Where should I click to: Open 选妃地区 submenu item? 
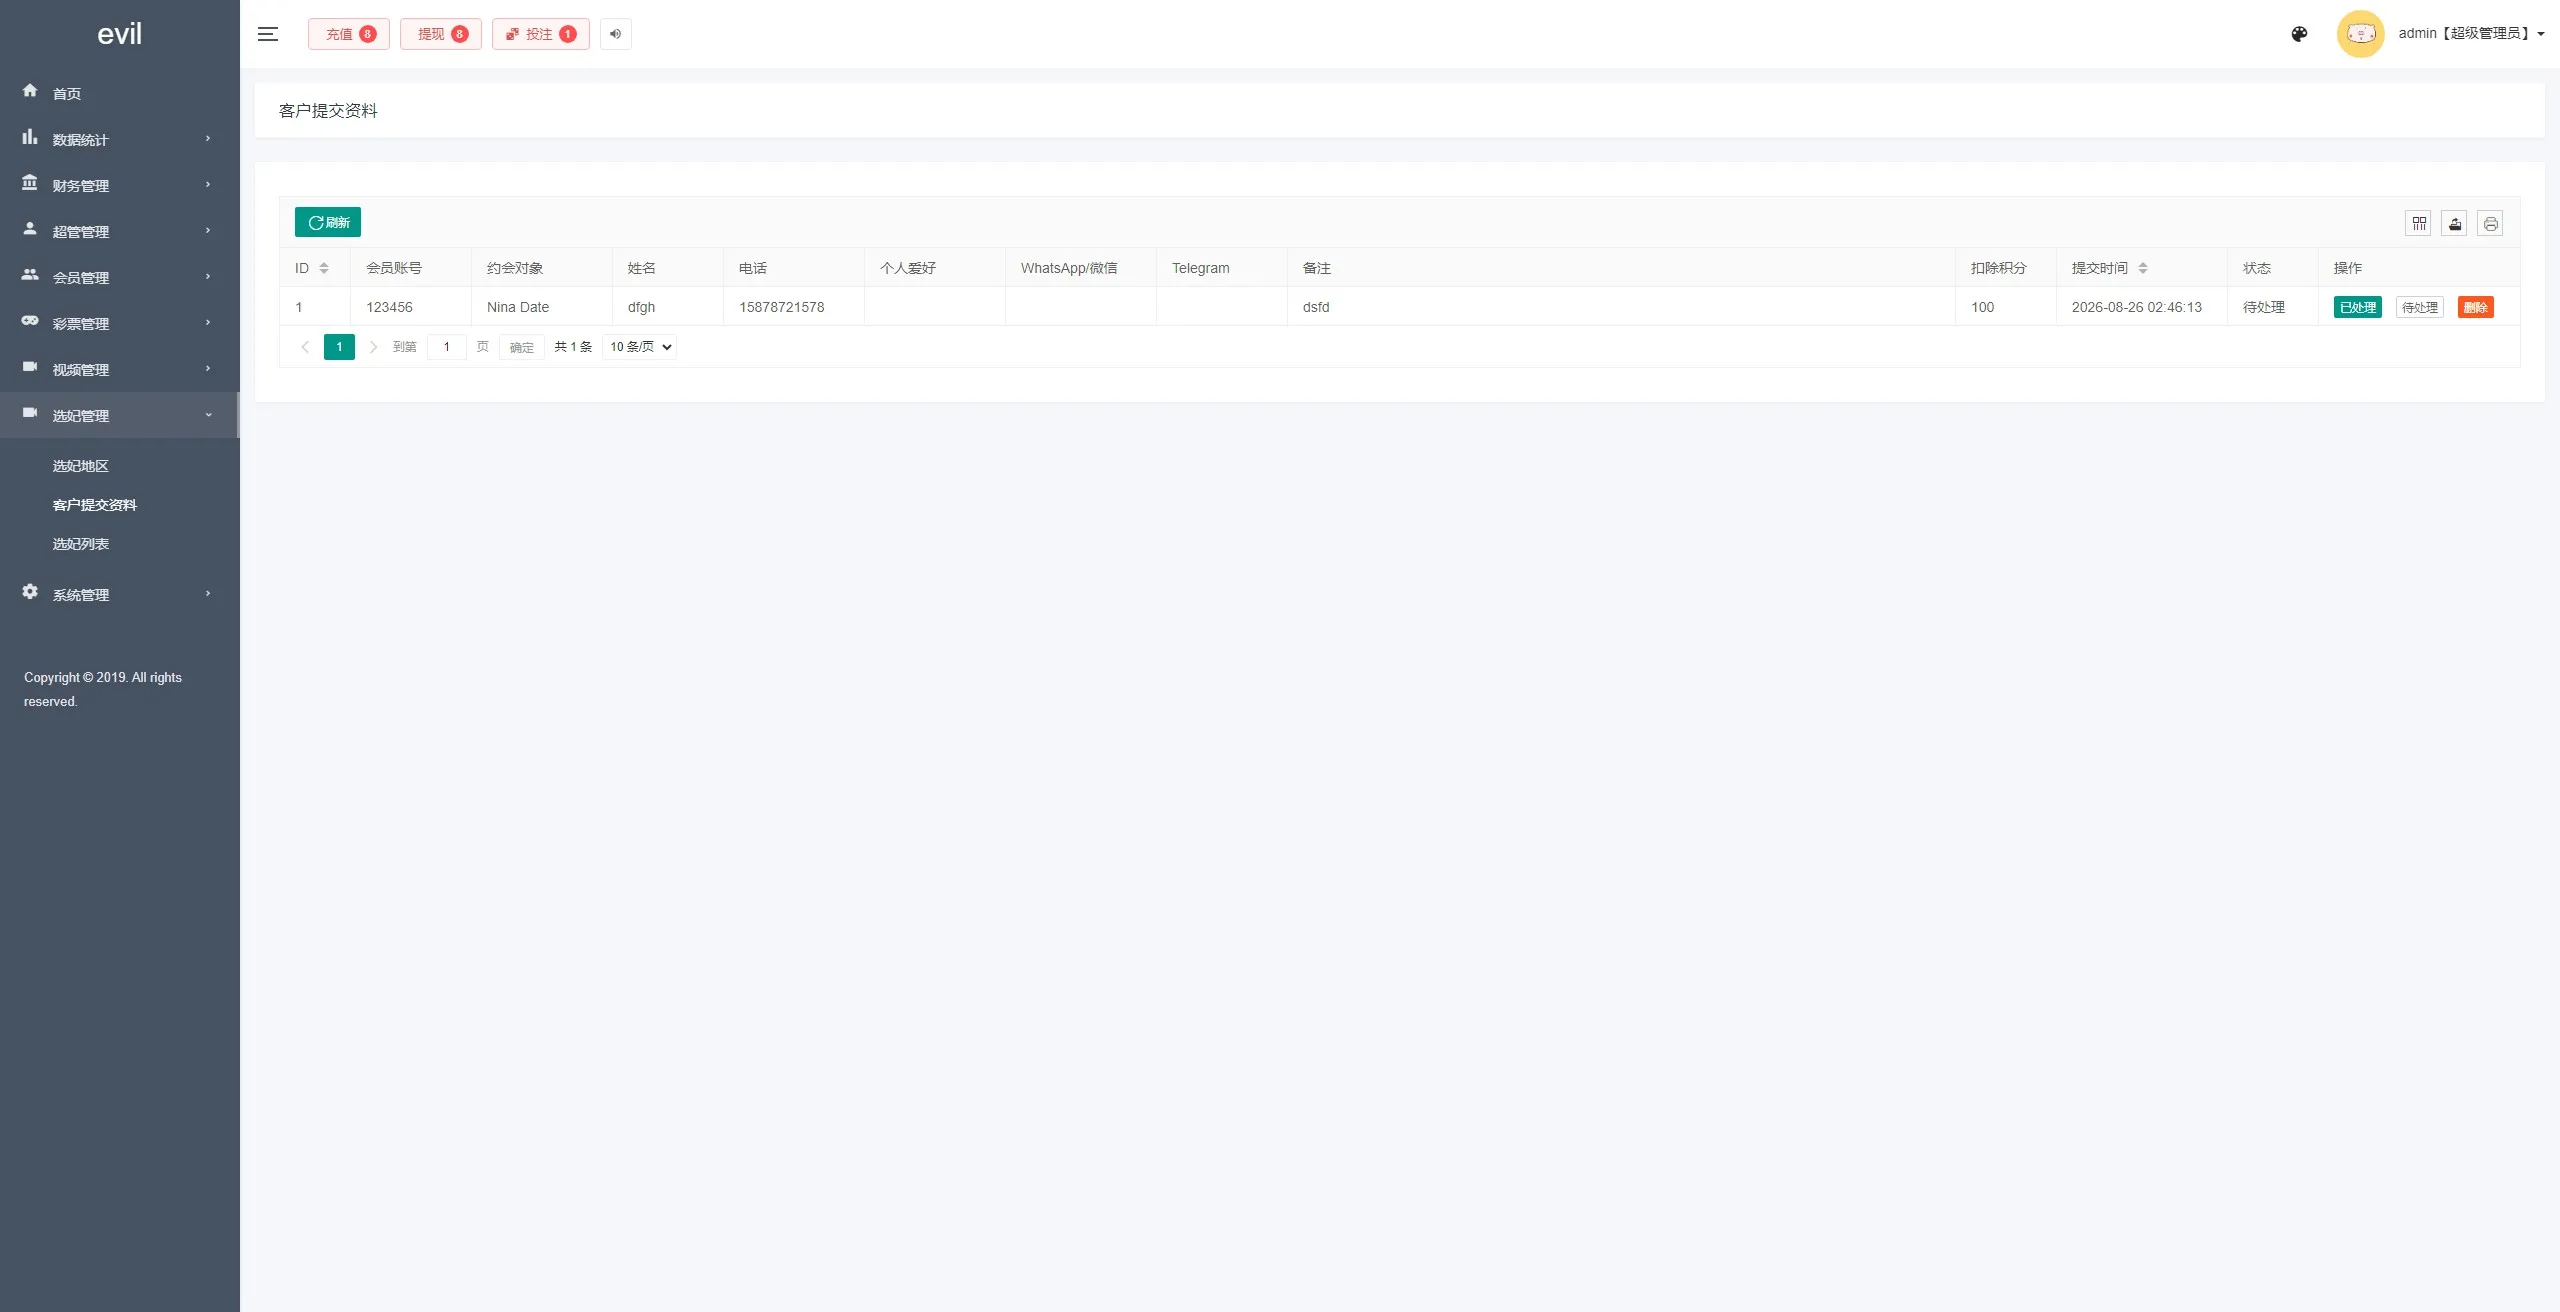81,466
